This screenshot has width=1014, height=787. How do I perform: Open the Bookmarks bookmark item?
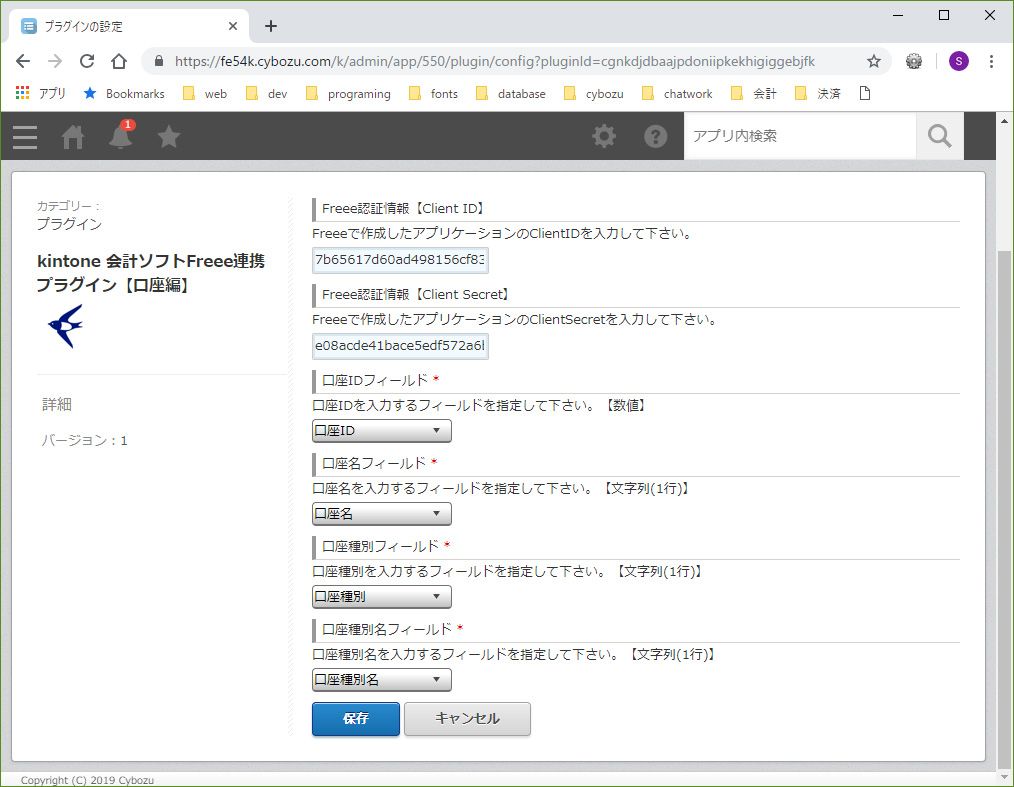pos(124,94)
